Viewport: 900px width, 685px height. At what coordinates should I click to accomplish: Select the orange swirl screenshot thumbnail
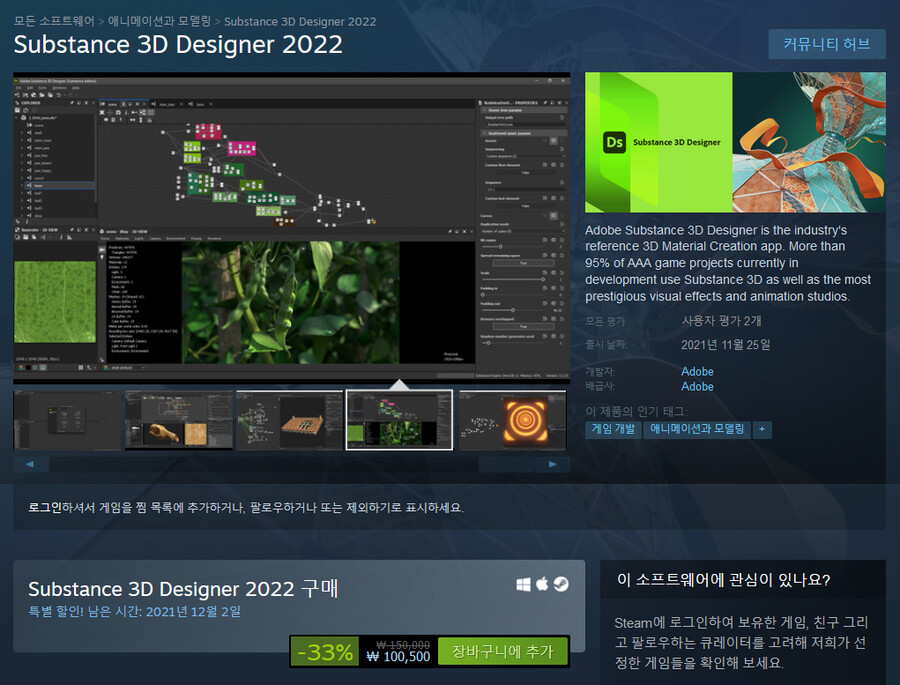pyautogui.click(x=512, y=418)
